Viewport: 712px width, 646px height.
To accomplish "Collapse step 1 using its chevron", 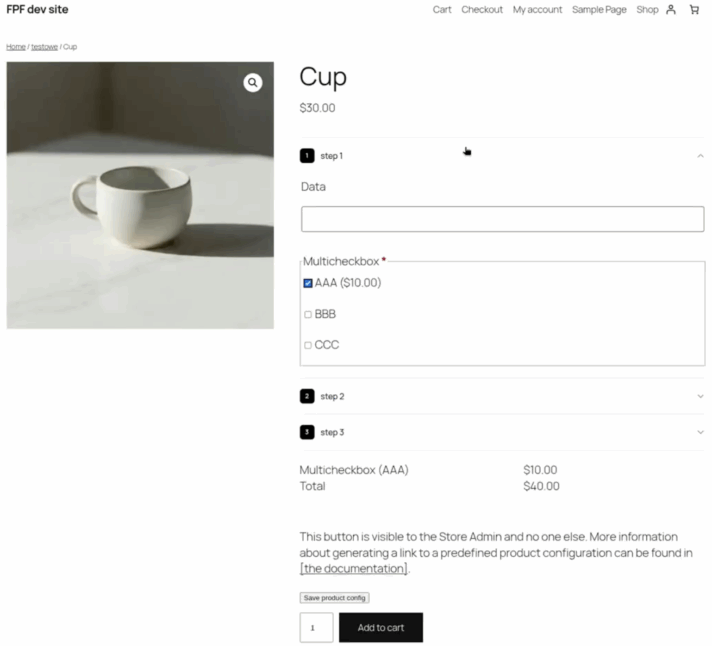I will [x=700, y=156].
